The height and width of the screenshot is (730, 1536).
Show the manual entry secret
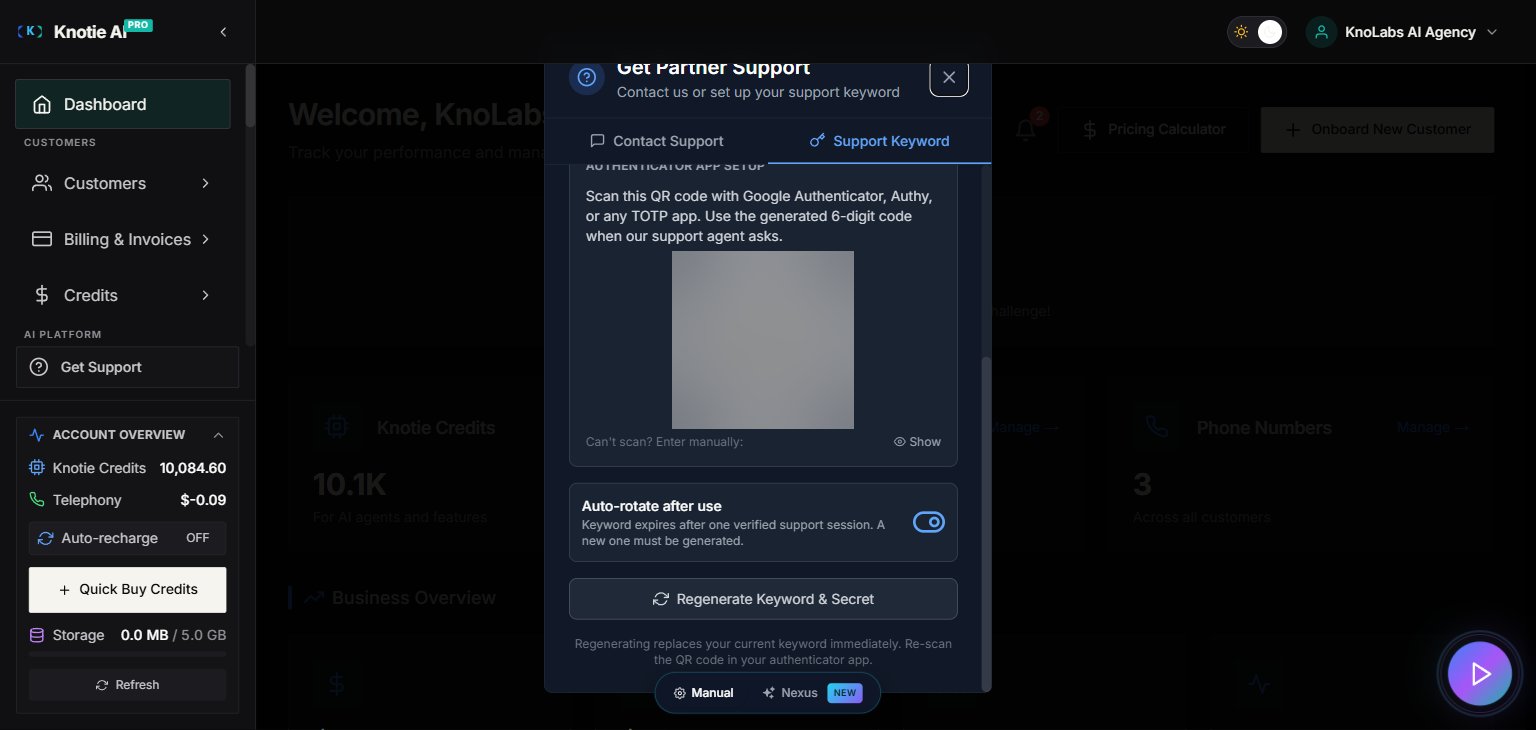[x=917, y=442]
